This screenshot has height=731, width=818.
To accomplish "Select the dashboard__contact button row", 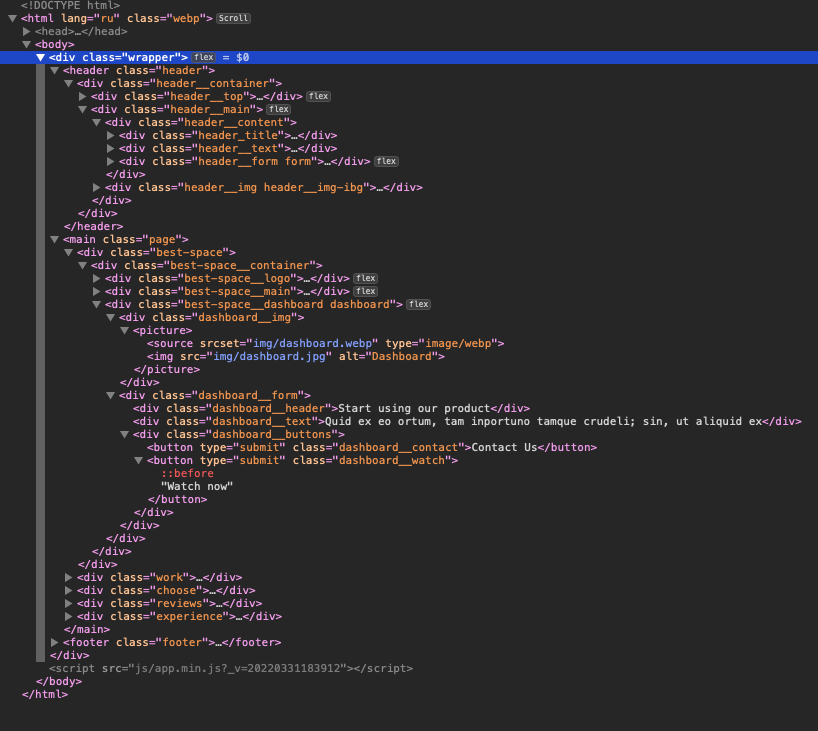I will (x=371, y=448).
